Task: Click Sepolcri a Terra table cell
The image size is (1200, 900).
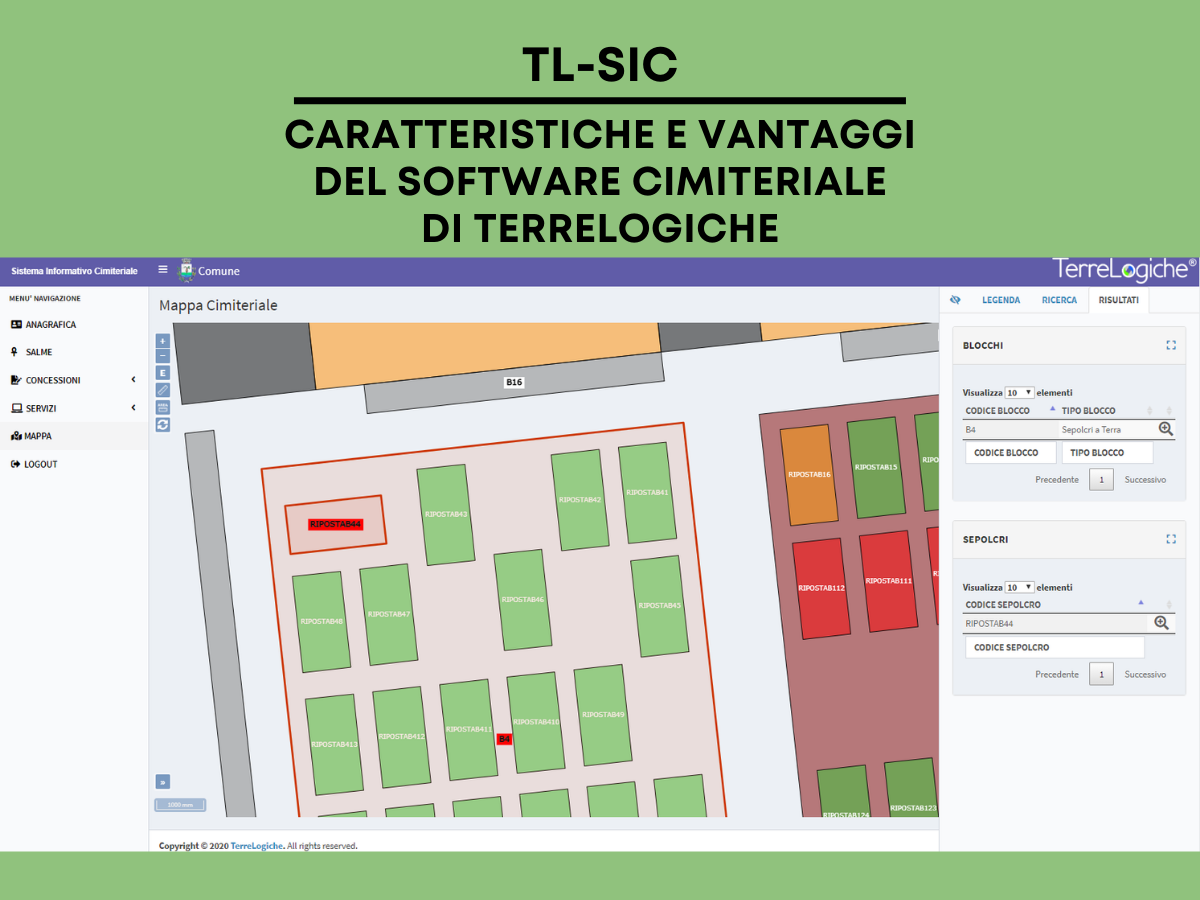Action: (1106, 429)
